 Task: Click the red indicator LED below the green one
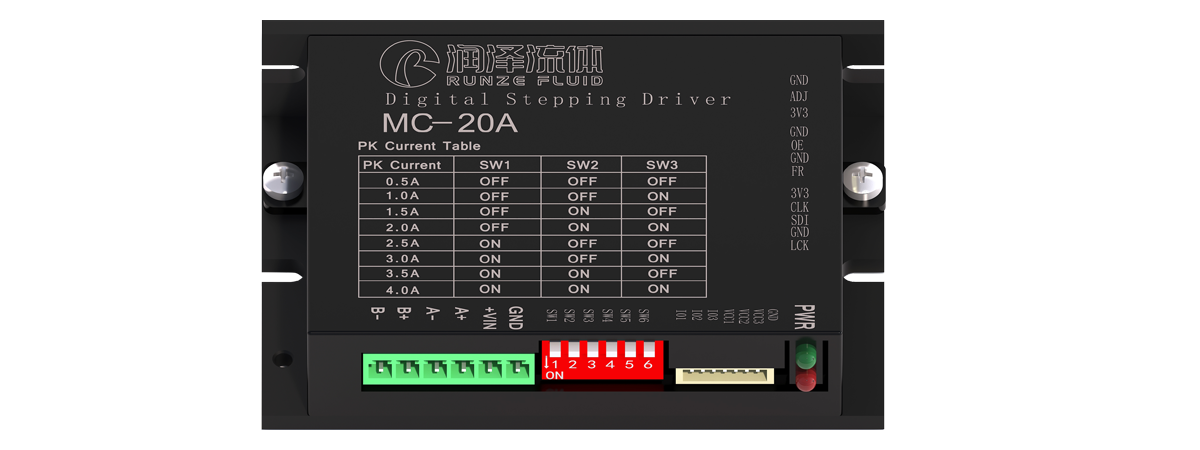coord(805,379)
